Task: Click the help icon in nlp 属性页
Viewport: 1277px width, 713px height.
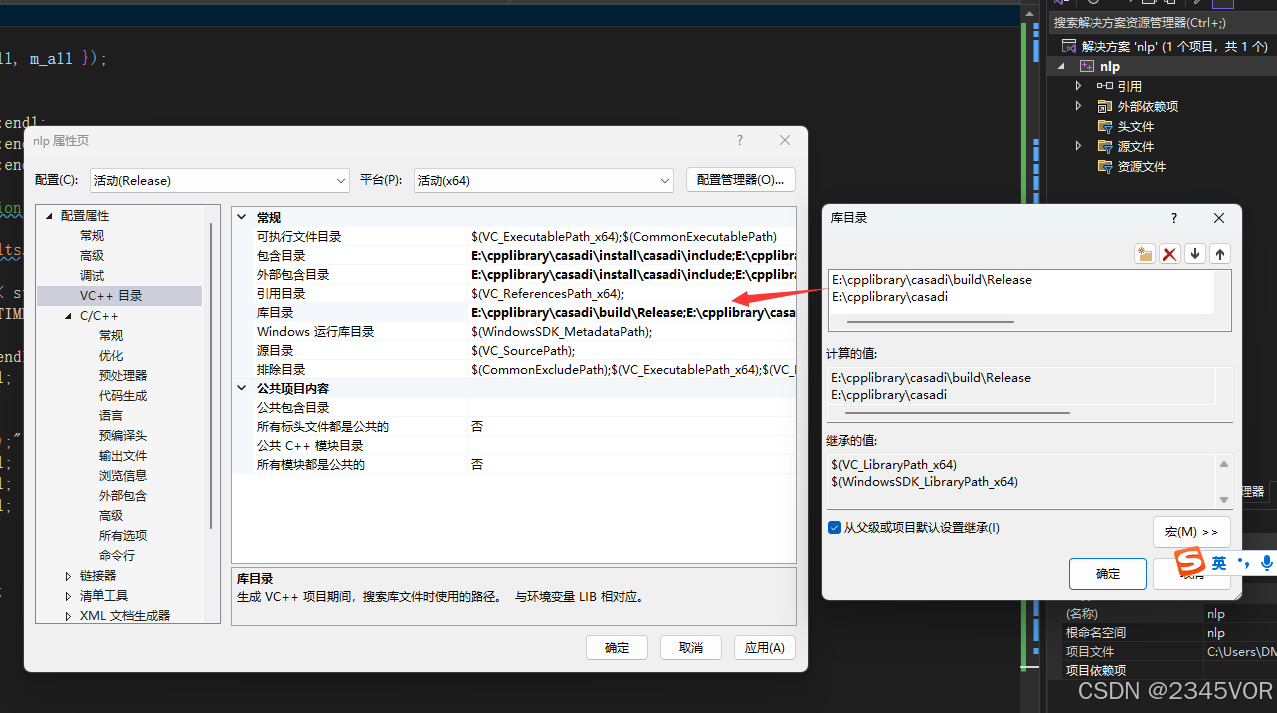Action: pos(739,140)
